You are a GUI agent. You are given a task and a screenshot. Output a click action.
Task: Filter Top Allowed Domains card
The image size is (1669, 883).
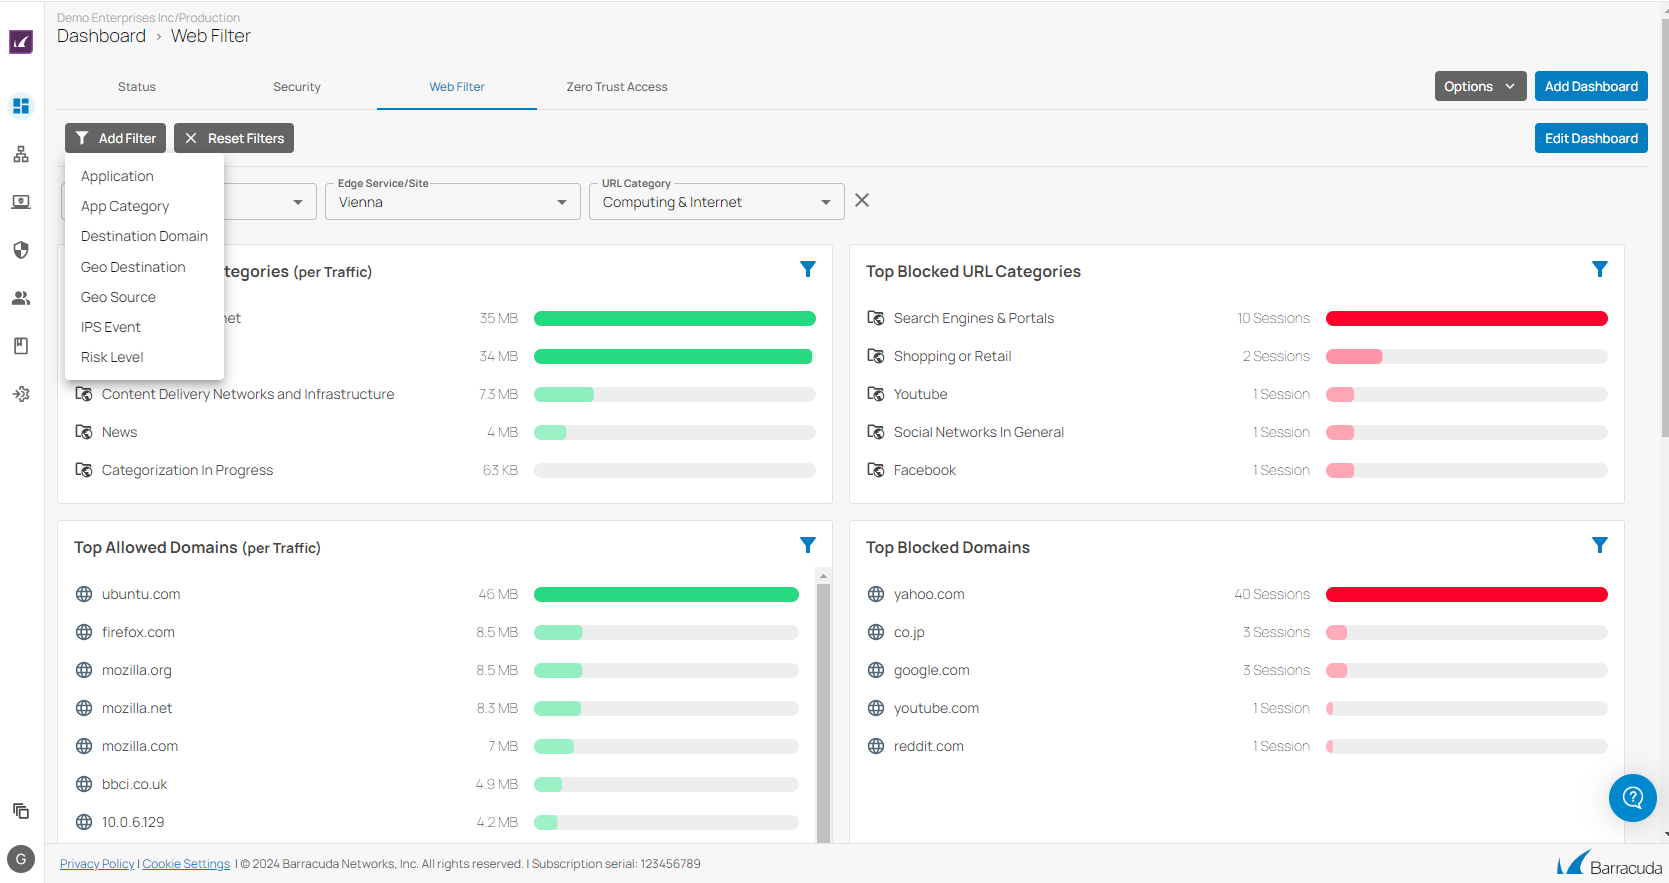[x=808, y=545]
